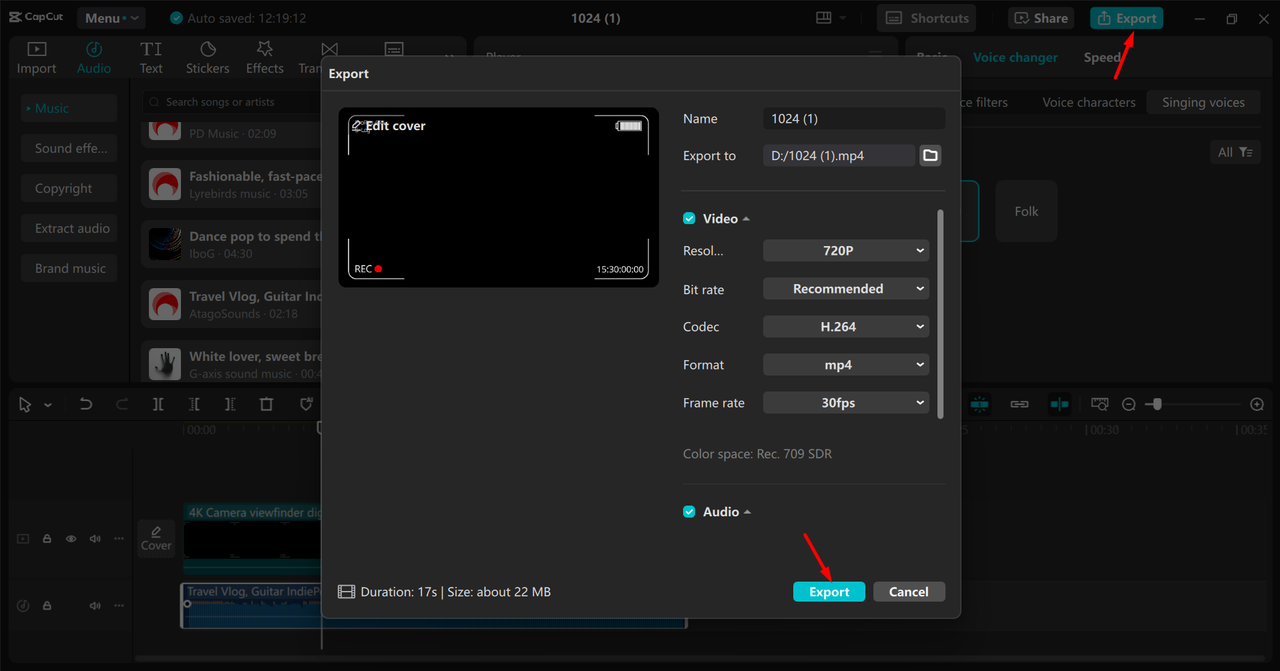Select the arrow pointer tool in timeline
The width and height of the screenshot is (1280, 671).
coord(25,404)
